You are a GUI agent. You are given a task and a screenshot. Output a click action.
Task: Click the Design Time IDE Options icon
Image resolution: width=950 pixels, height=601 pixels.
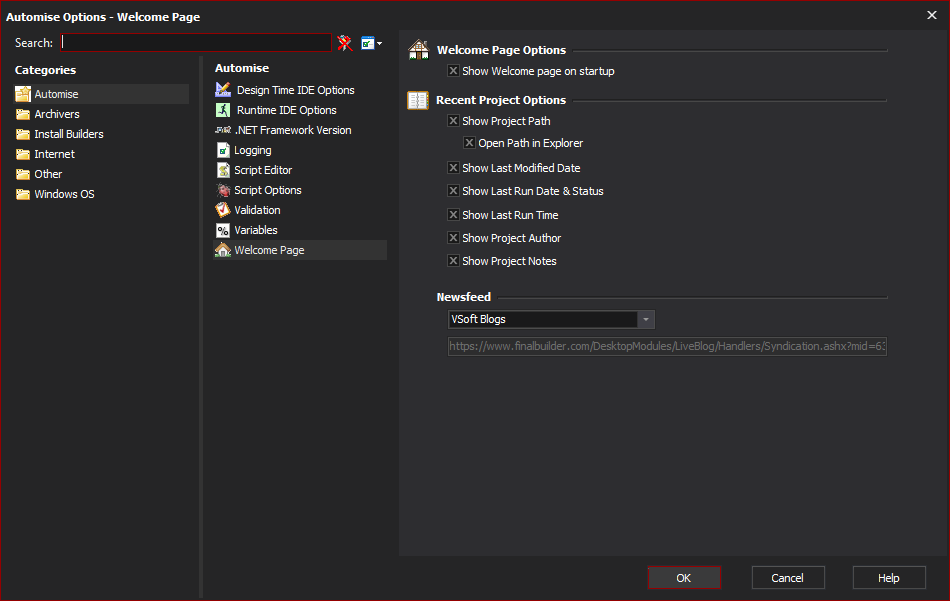pyautogui.click(x=223, y=90)
